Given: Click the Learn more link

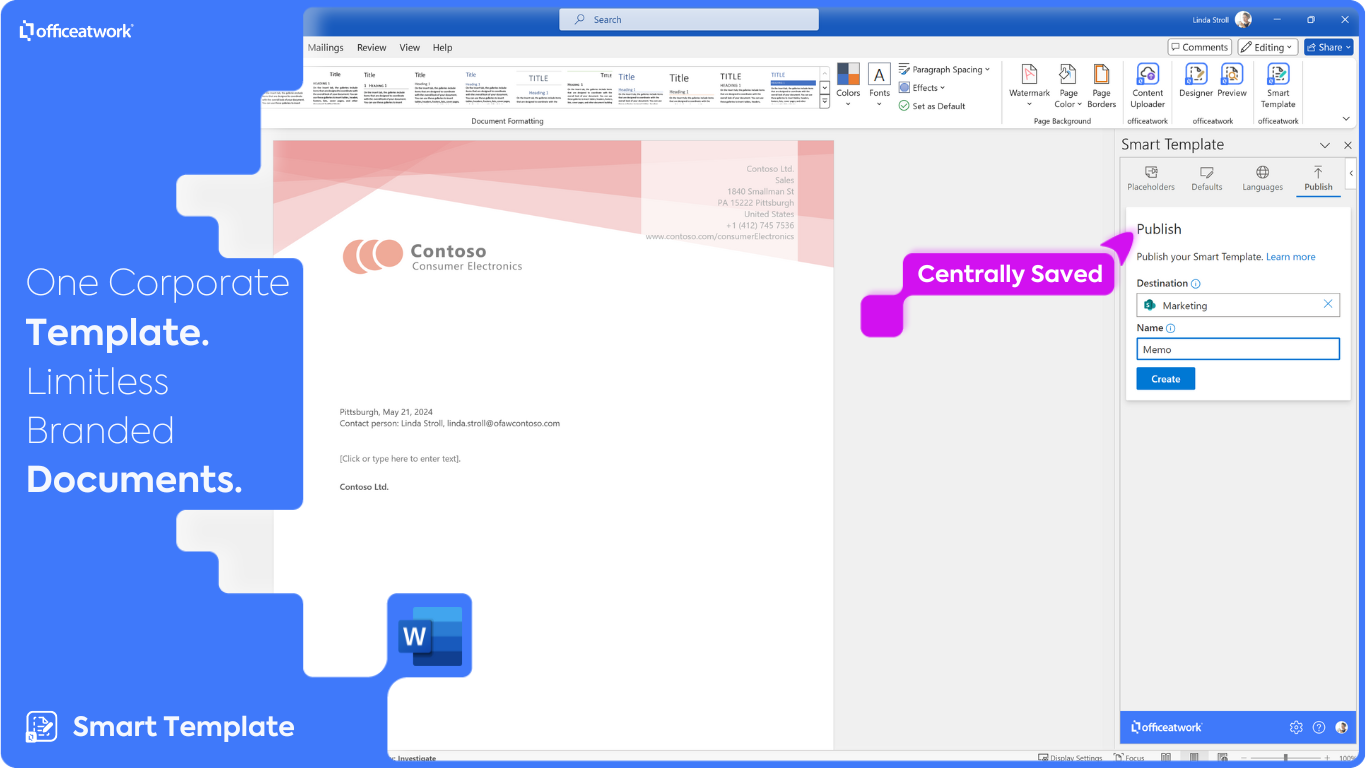Looking at the screenshot, I should pos(1291,257).
